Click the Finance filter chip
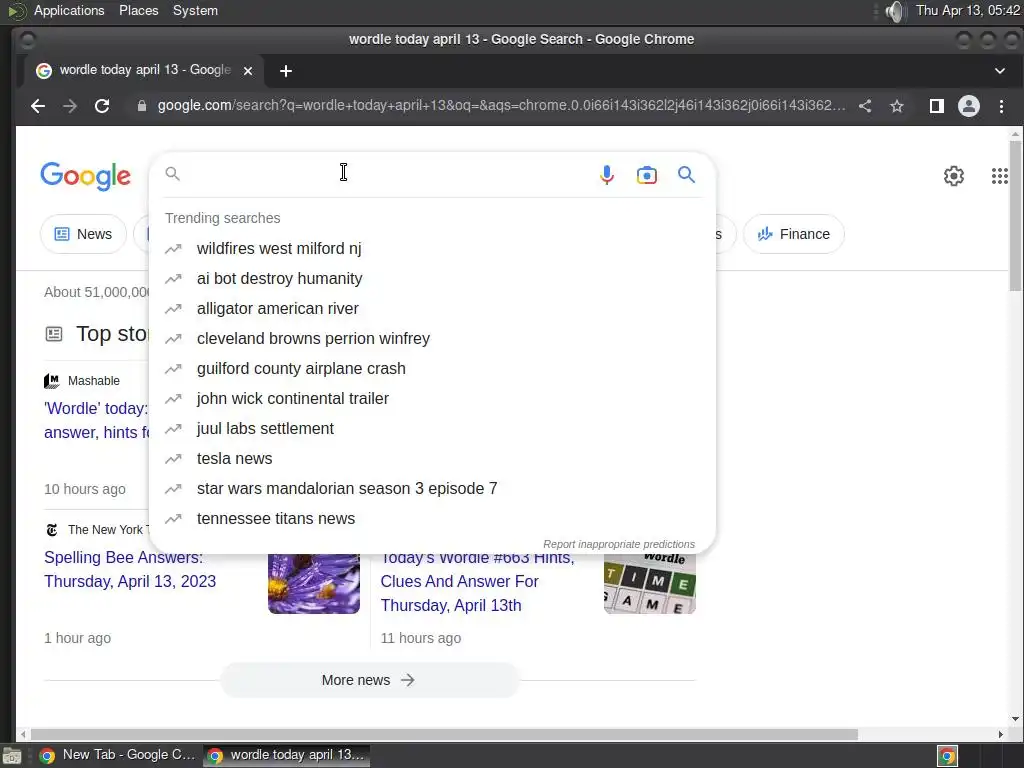 [x=793, y=234]
